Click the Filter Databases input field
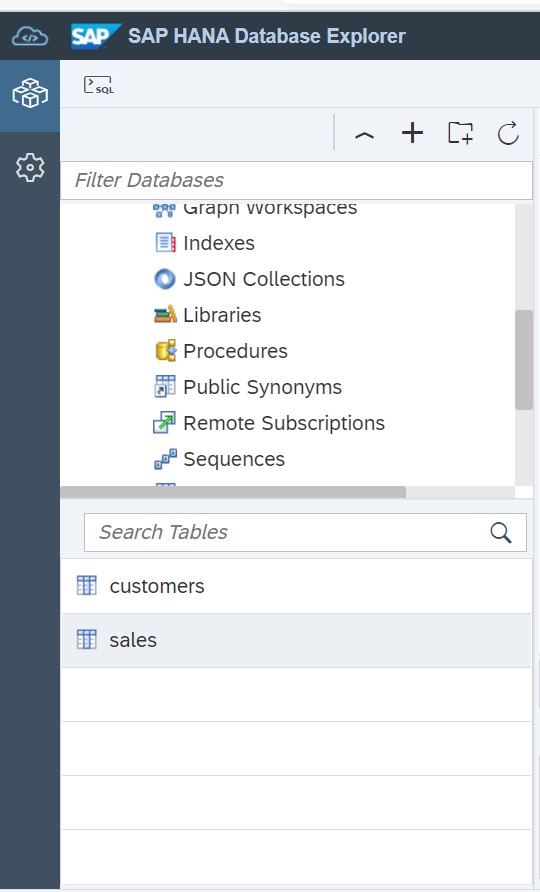Viewport: 540px width, 892px height. [296, 180]
